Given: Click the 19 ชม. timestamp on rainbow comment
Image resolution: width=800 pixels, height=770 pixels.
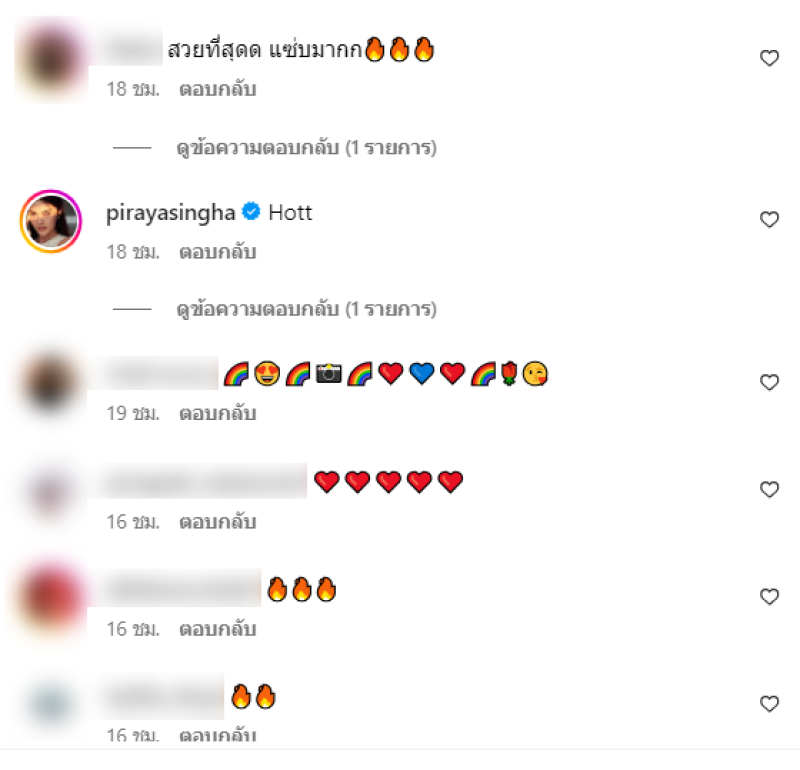Looking at the screenshot, I should tap(133, 413).
